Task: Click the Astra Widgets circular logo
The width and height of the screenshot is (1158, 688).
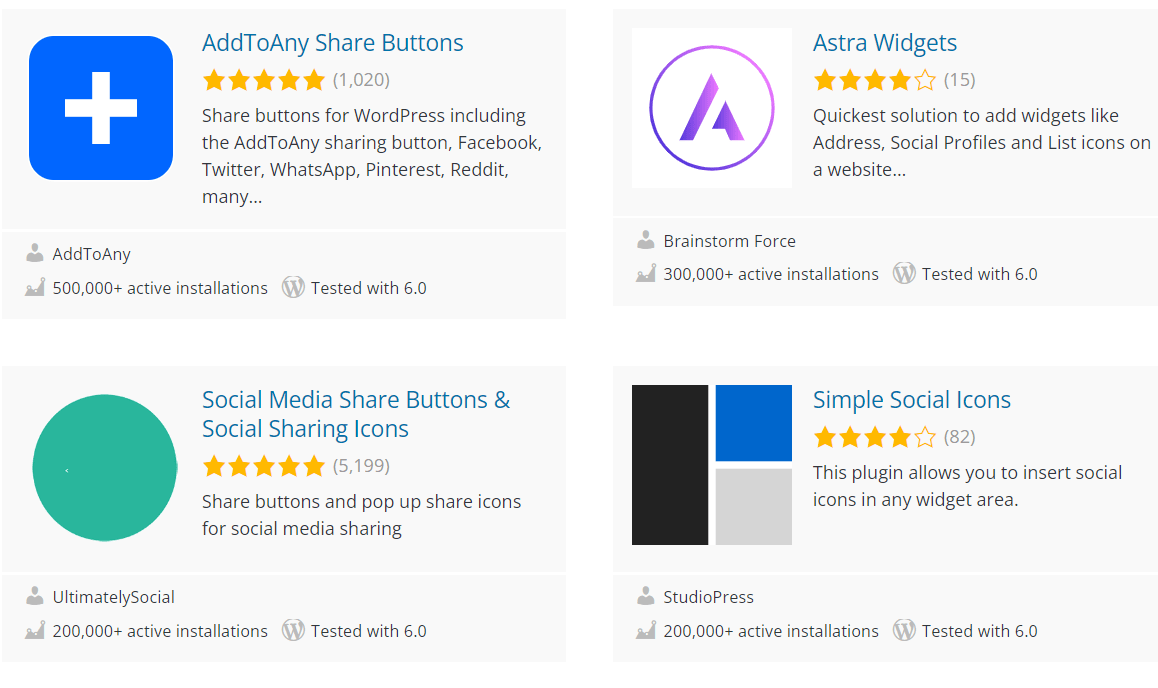Action: (x=710, y=107)
